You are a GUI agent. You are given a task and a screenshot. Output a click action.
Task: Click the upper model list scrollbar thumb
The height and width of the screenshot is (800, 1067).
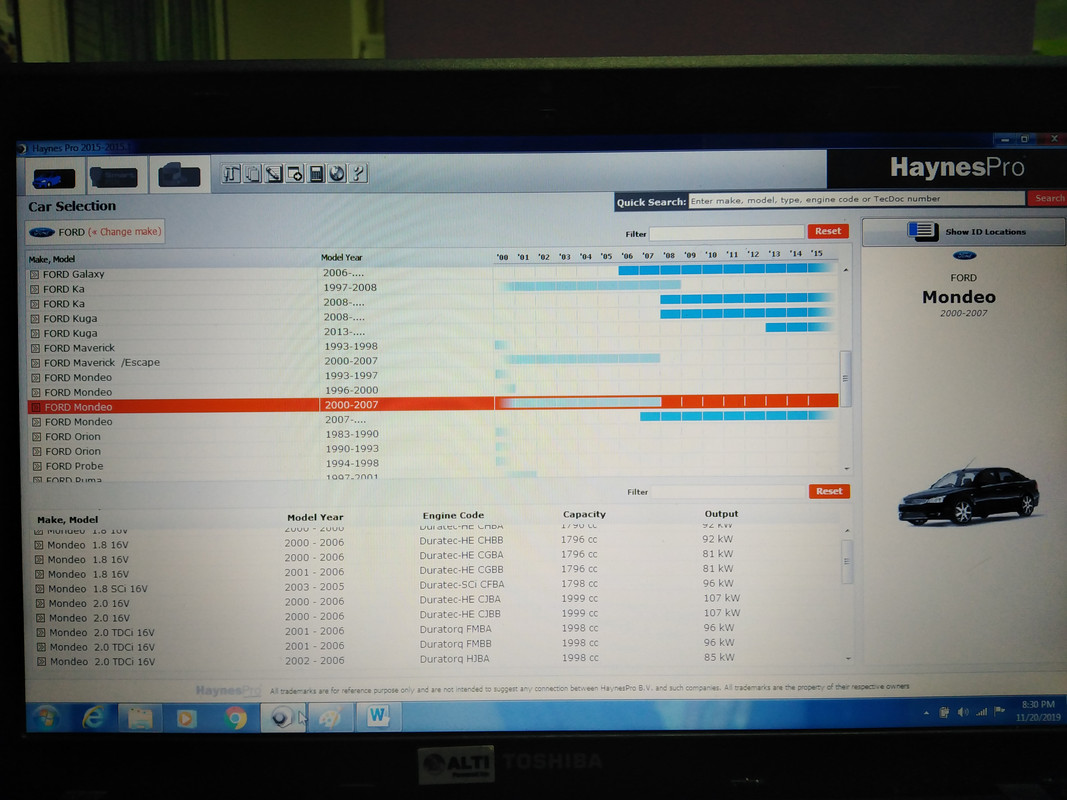click(846, 378)
